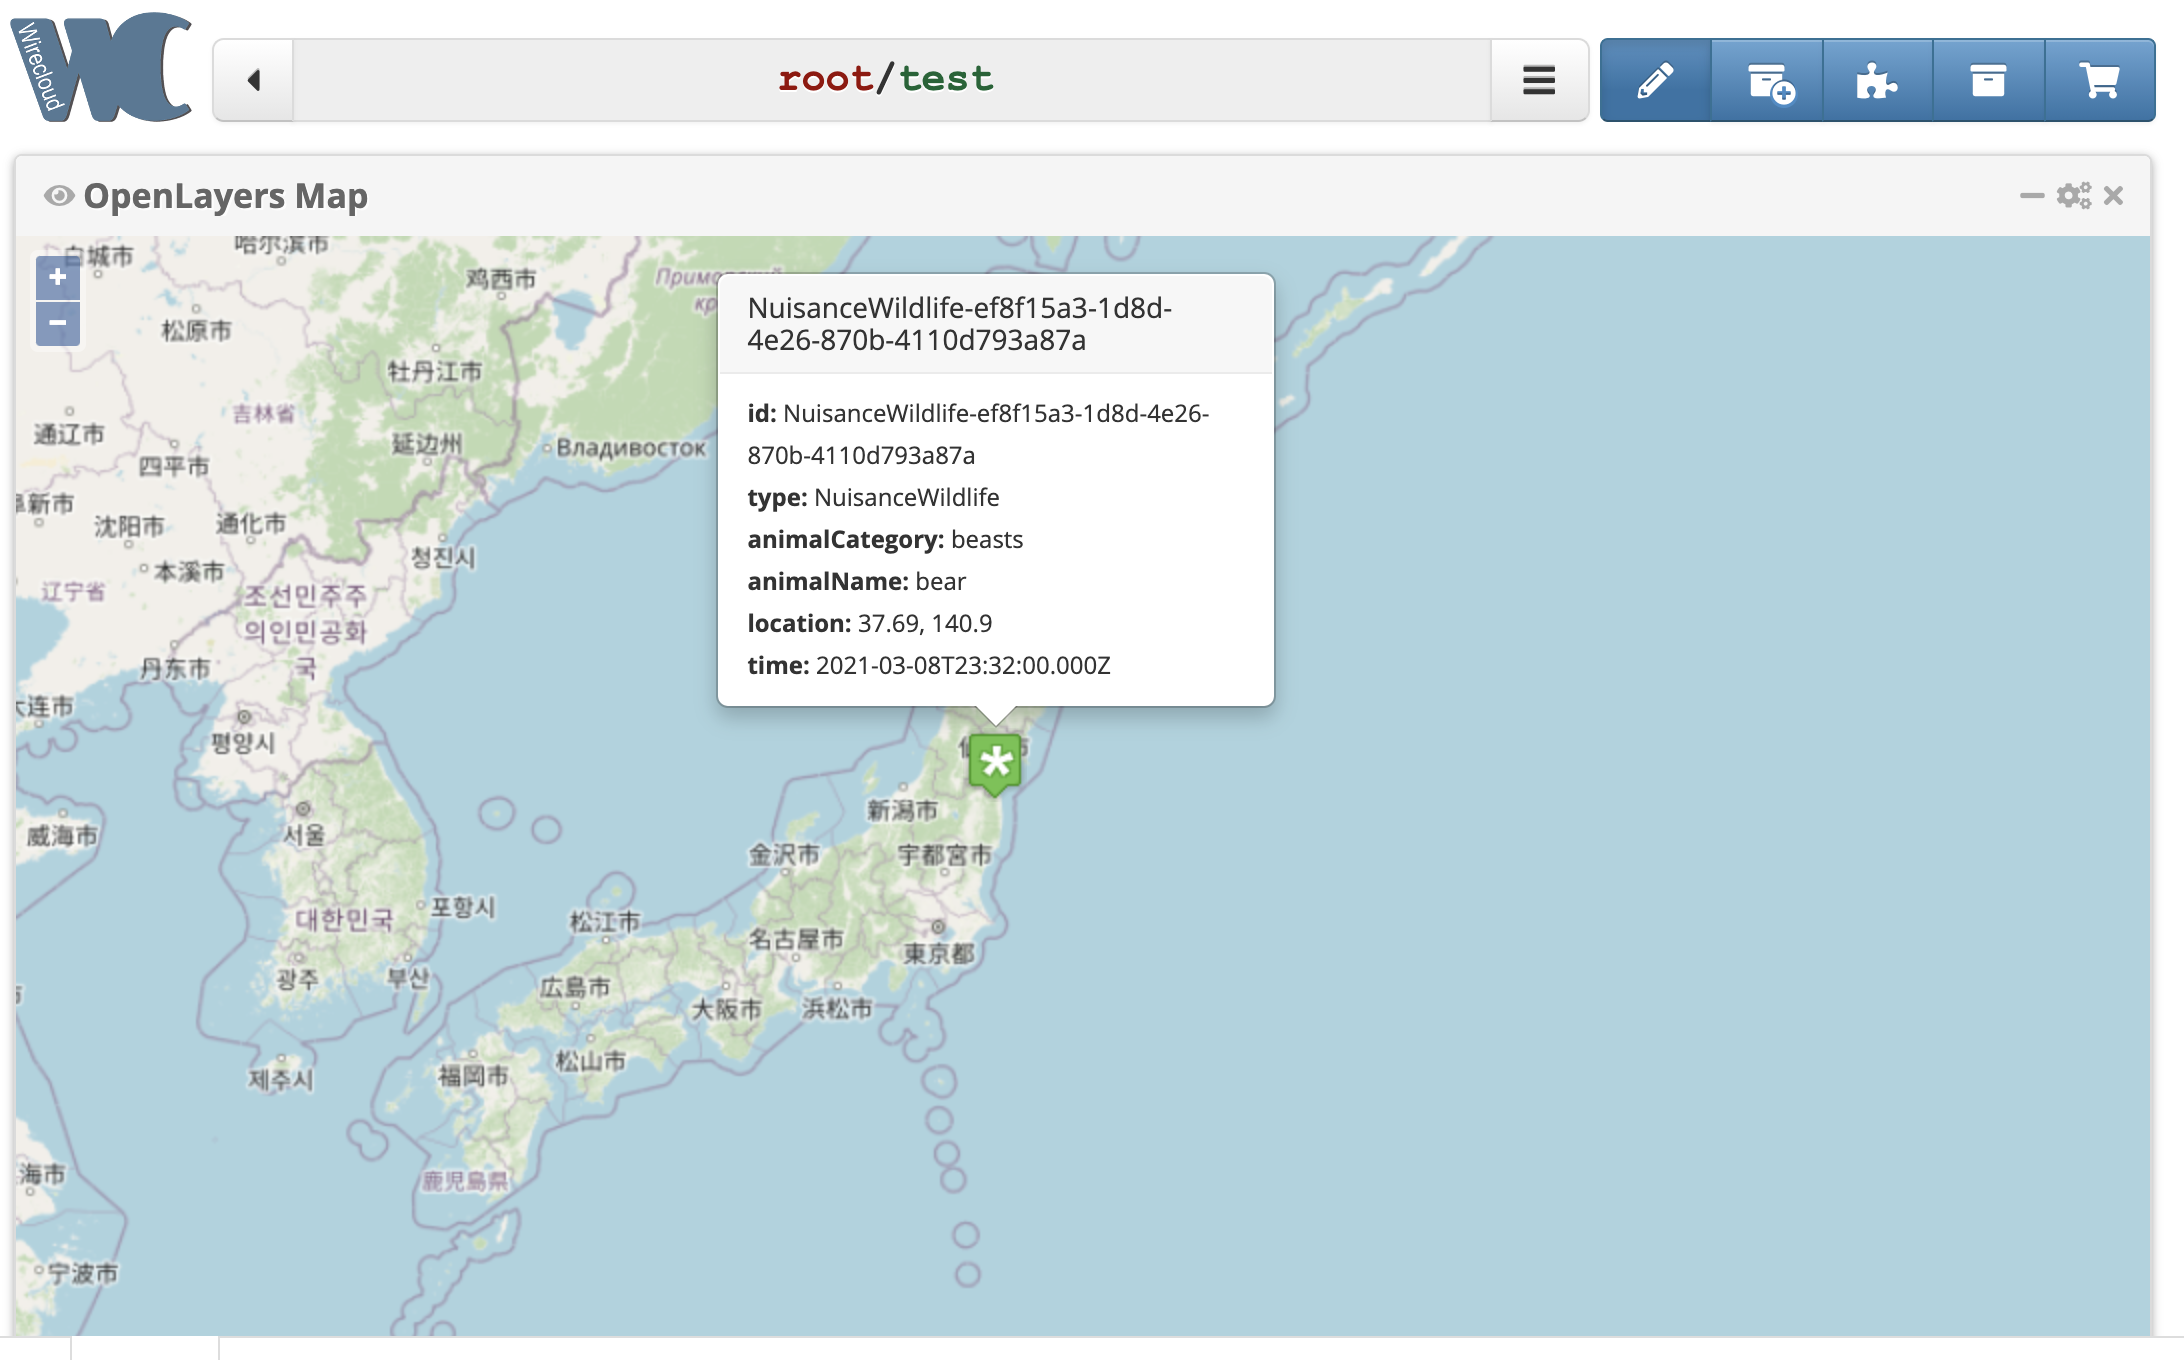The height and width of the screenshot is (1360, 2184).
Task: Select the test workspace in the breadcrumb
Action: click(x=945, y=78)
